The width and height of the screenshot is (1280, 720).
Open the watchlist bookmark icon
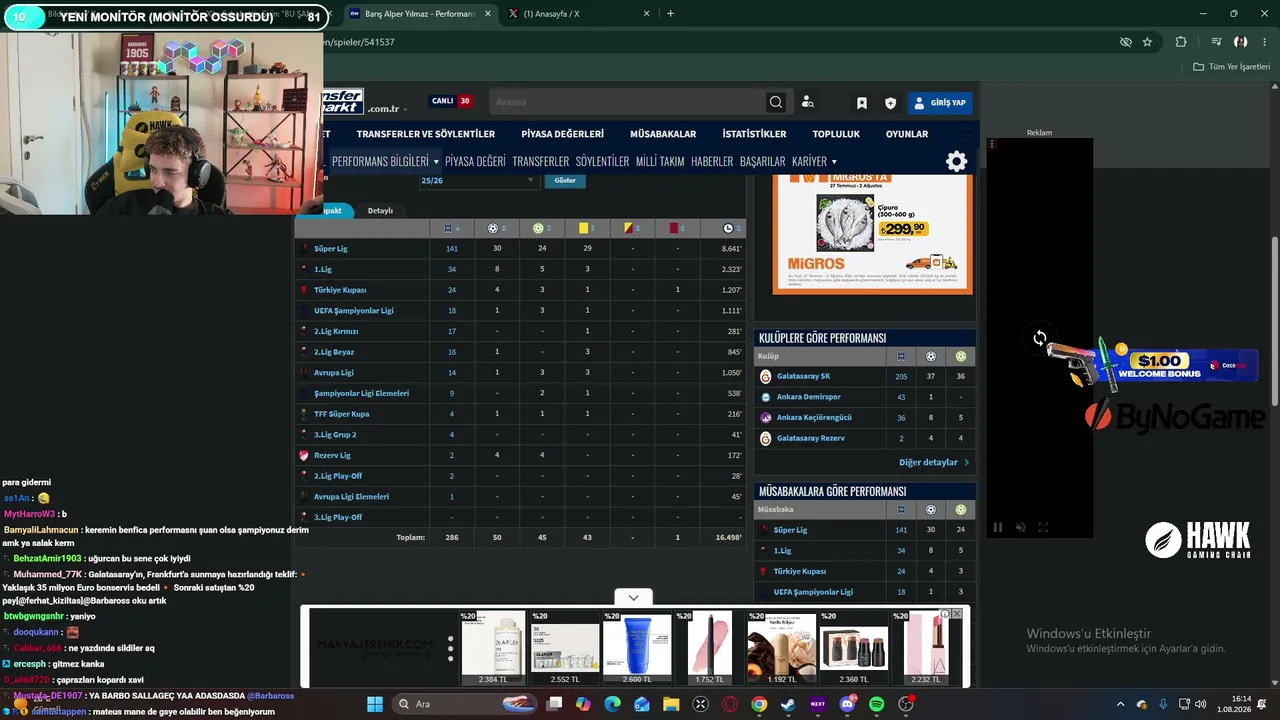point(861,103)
